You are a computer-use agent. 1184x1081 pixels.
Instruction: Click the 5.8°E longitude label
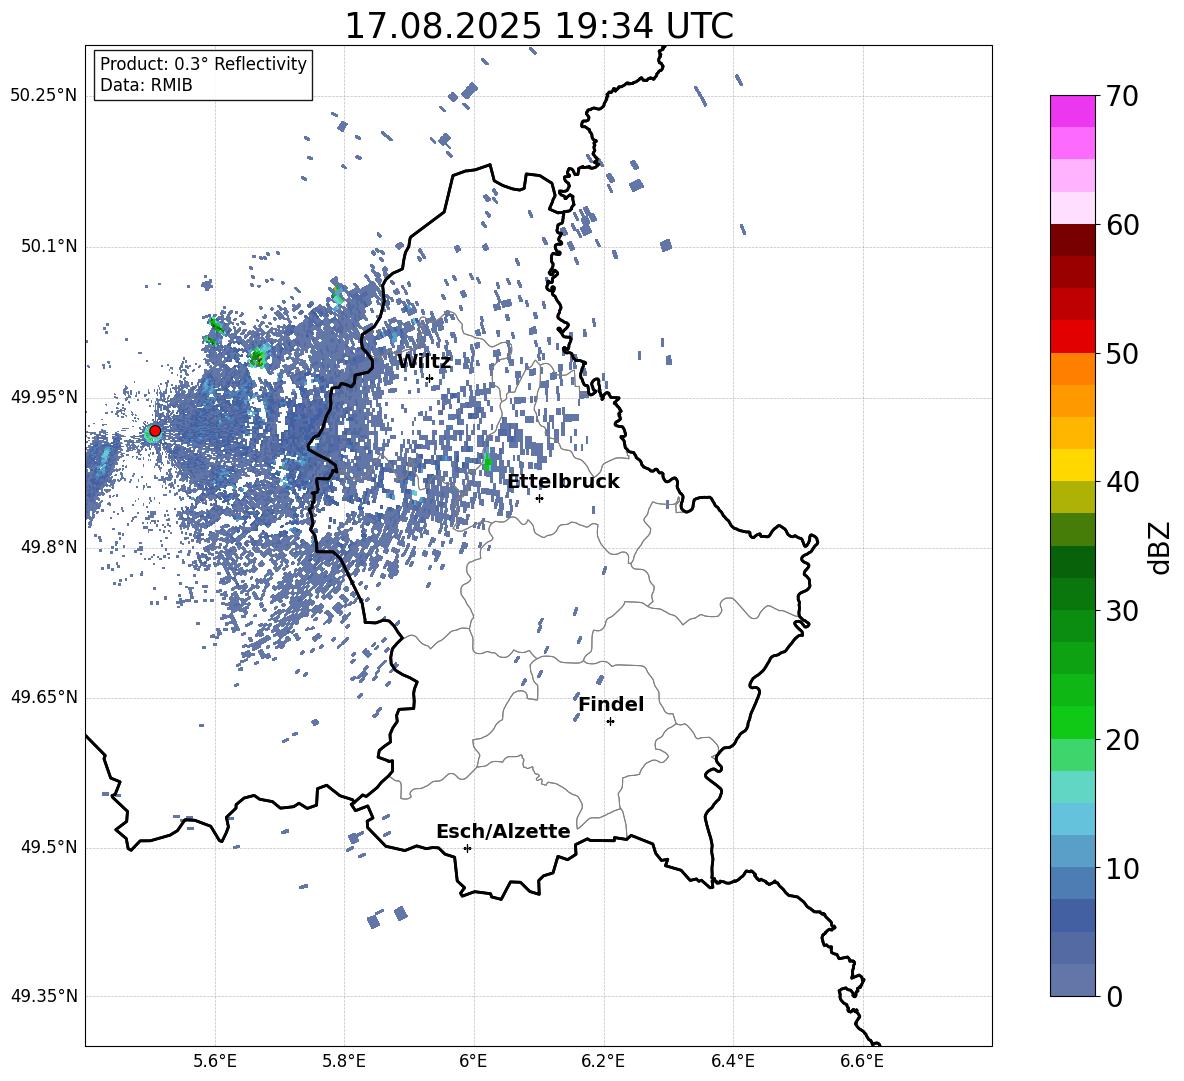point(344,1062)
